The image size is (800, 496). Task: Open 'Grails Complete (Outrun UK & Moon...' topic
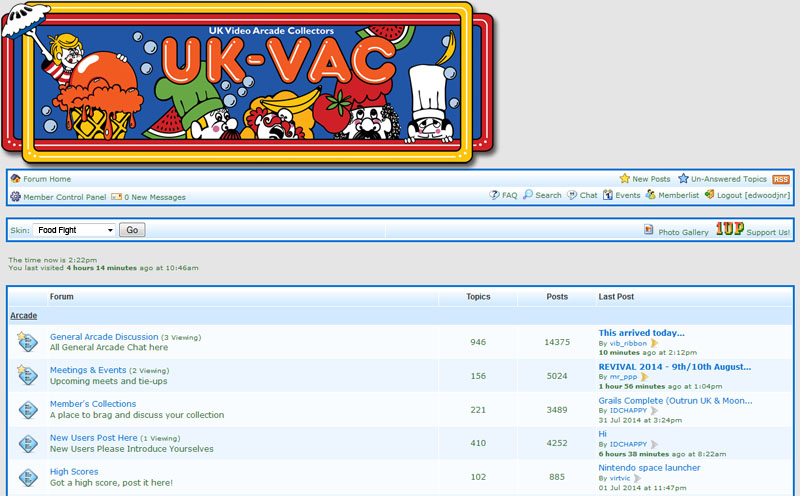675,401
